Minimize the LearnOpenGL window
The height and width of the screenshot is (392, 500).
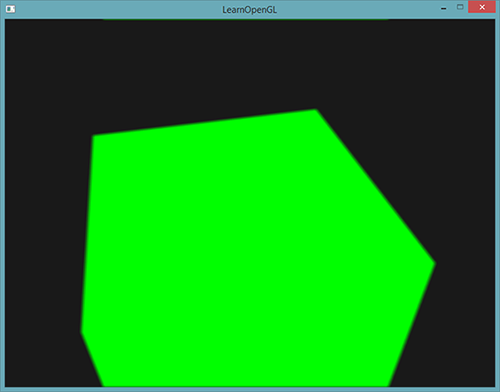[x=443, y=8]
